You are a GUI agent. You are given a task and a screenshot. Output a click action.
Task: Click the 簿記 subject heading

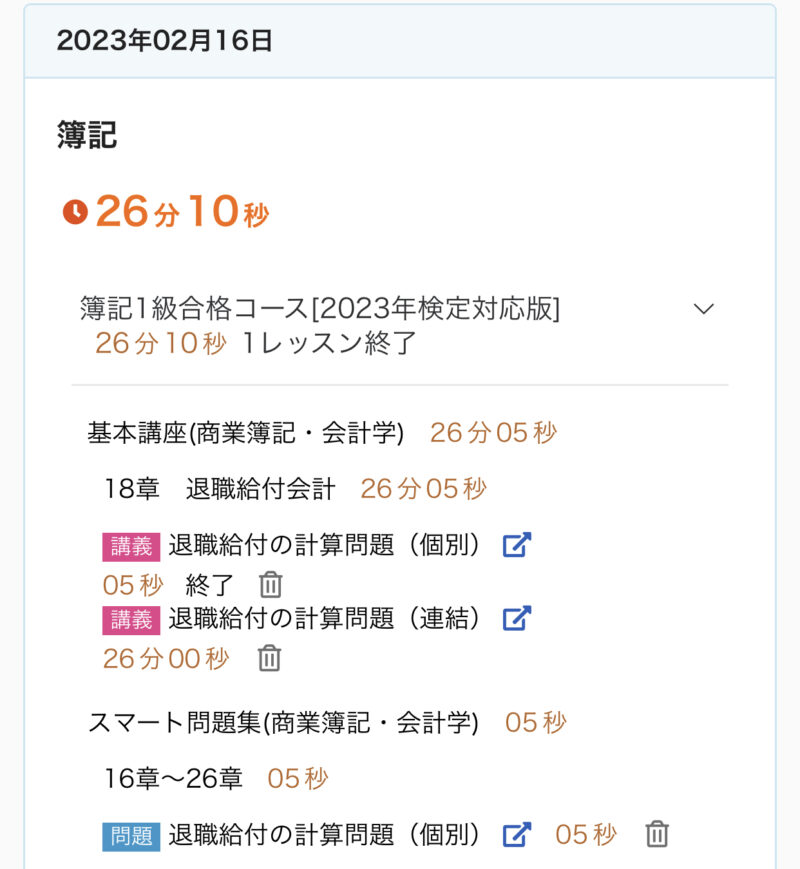tap(87, 136)
